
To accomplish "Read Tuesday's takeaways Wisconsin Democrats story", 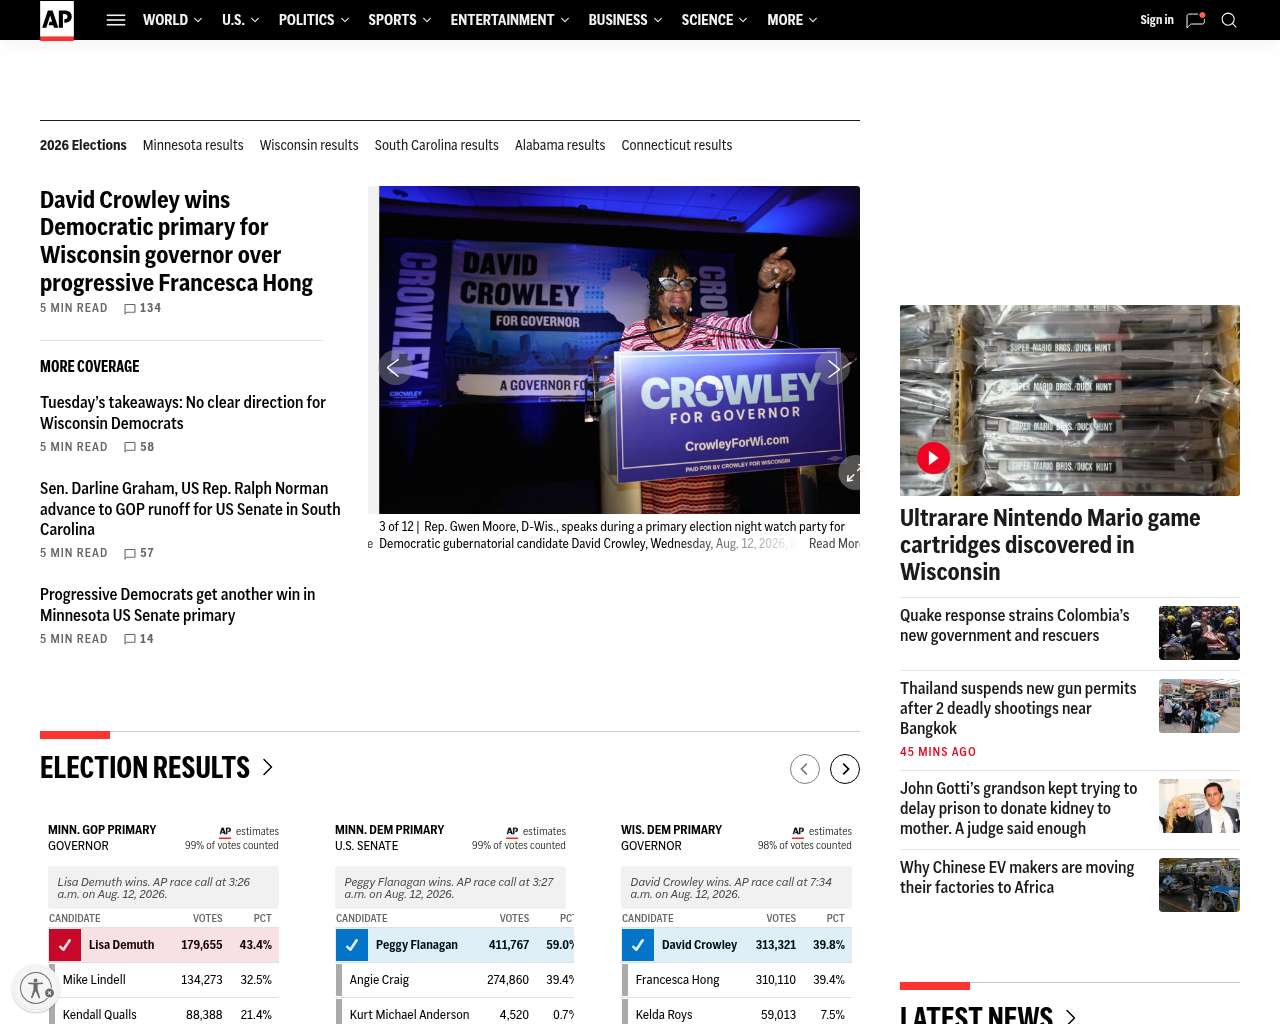I will (183, 412).
